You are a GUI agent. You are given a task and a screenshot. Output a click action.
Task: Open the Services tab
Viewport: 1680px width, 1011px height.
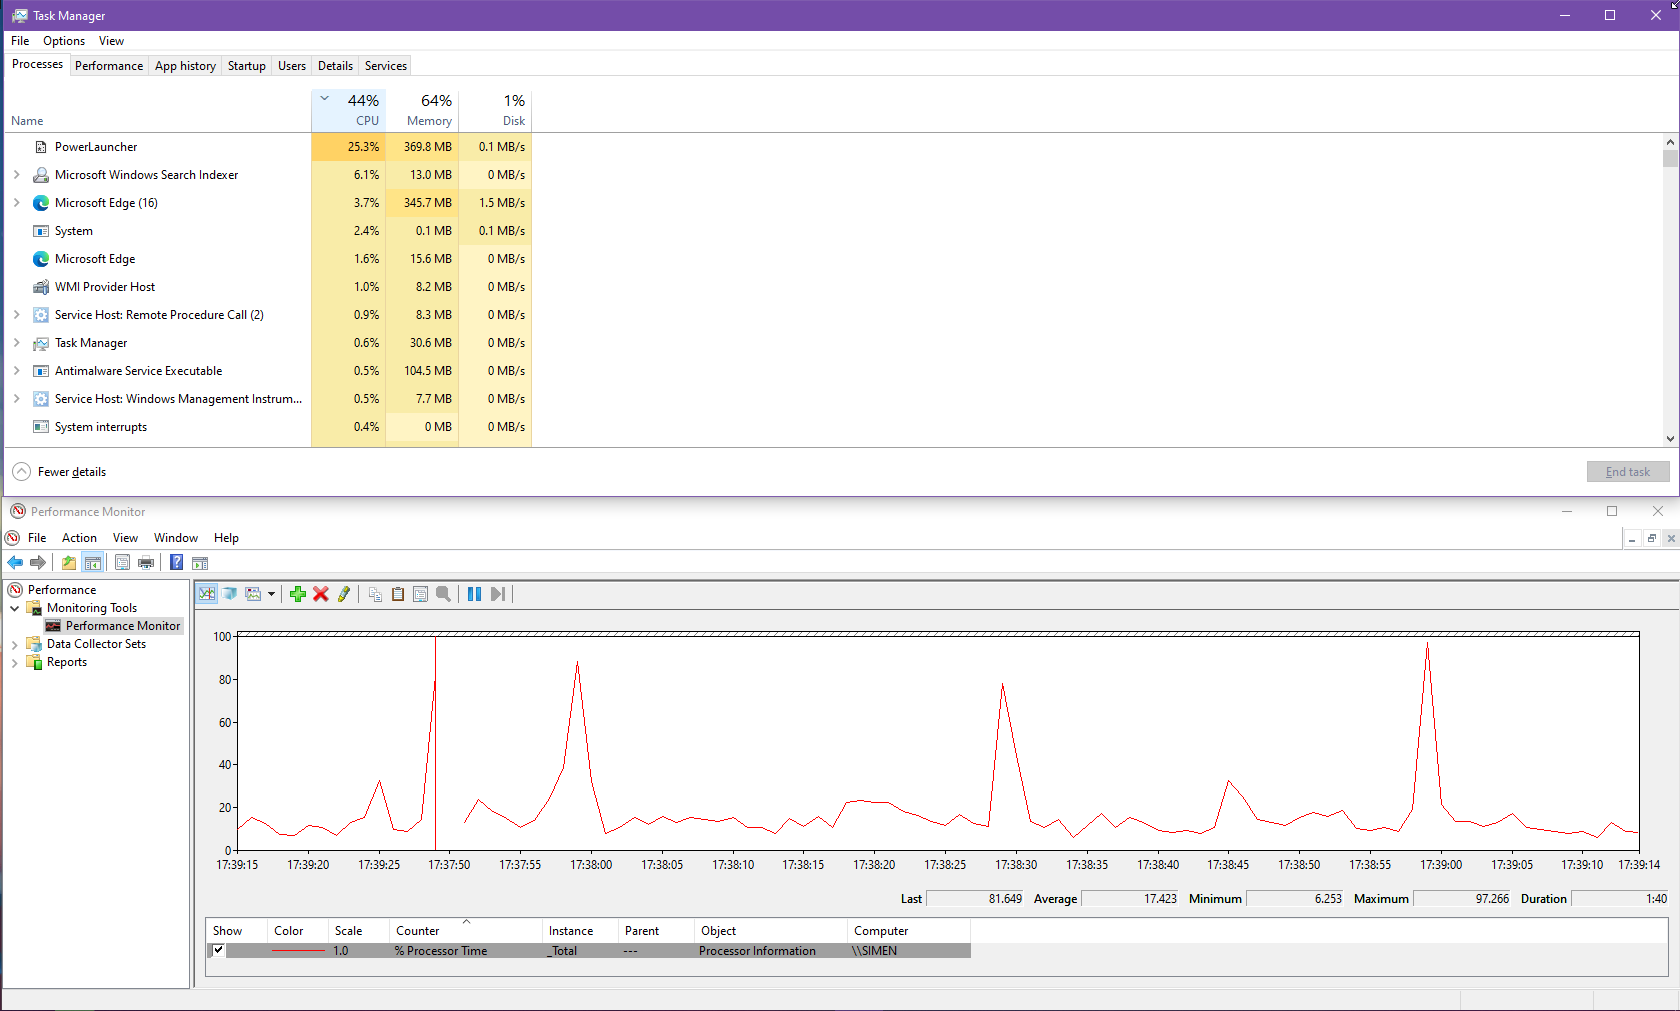pyautogui.click(x=386, y=66)
